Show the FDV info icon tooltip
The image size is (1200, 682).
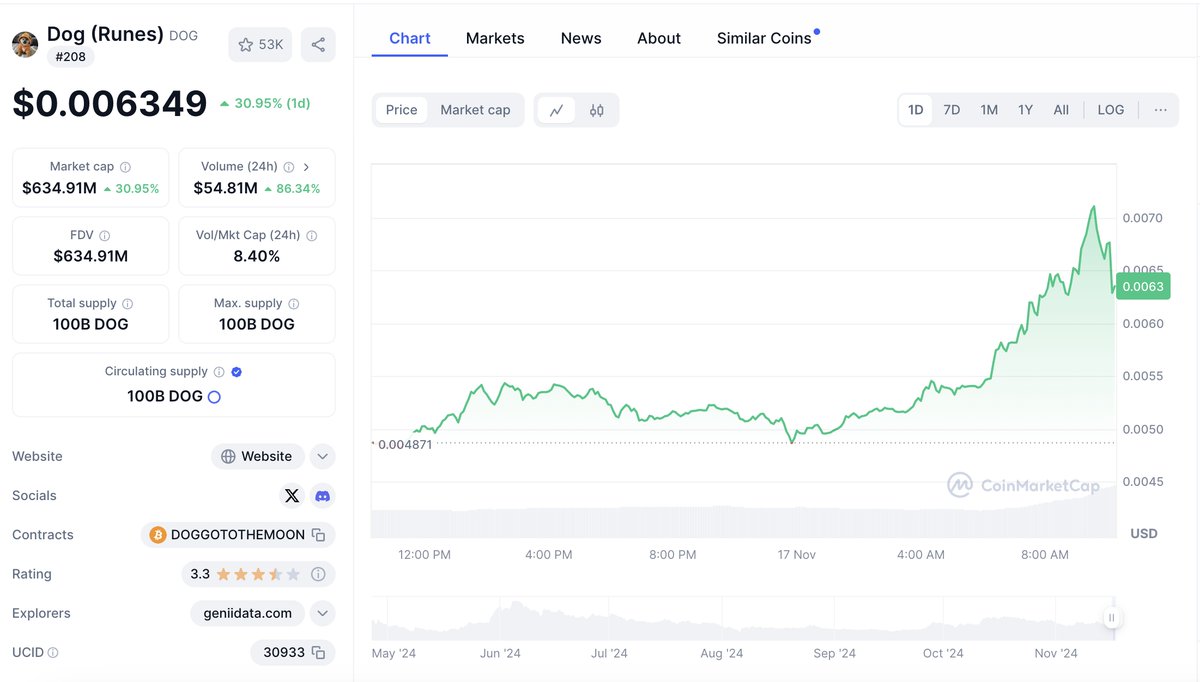(105, 235)
